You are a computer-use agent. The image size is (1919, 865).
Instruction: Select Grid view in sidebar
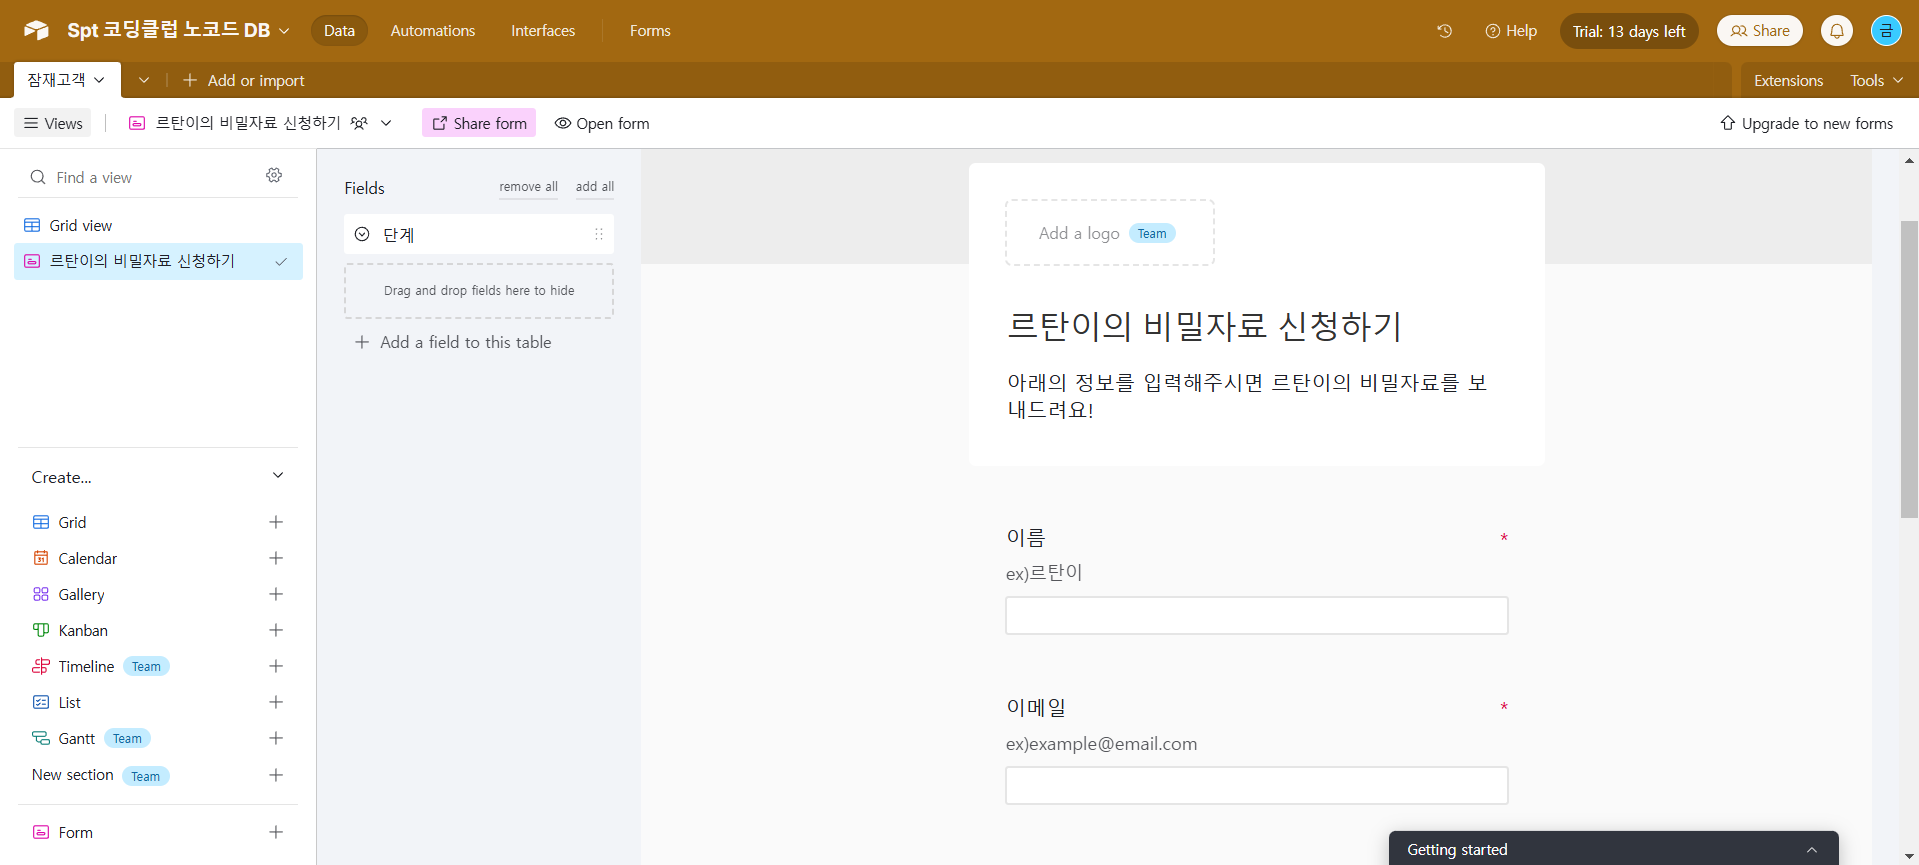[x=158, y=225]
